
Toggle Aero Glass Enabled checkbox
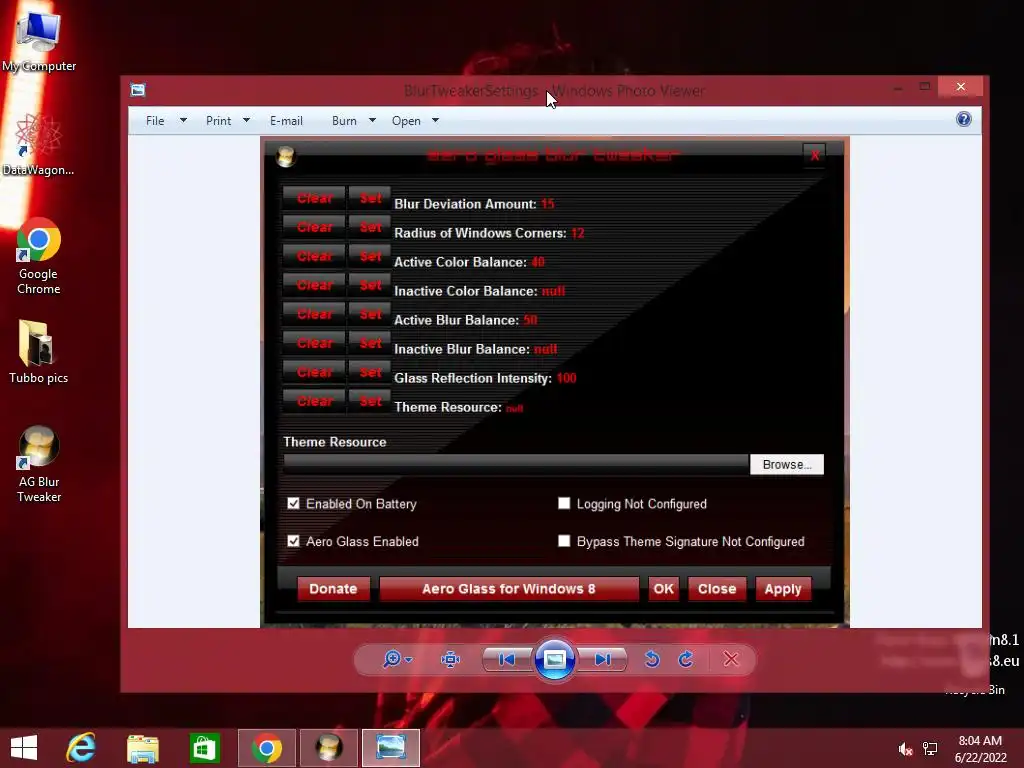point(293,541)
